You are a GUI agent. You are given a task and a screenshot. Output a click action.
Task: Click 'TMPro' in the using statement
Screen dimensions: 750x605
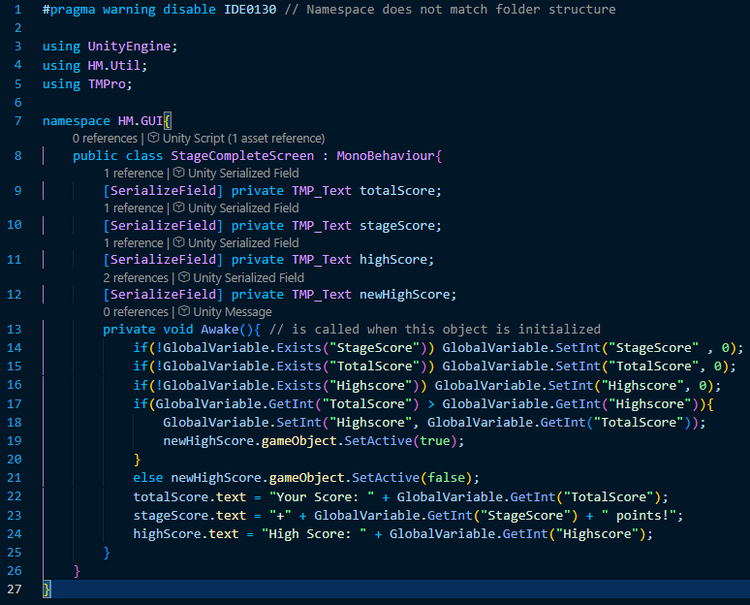(106, 84)
